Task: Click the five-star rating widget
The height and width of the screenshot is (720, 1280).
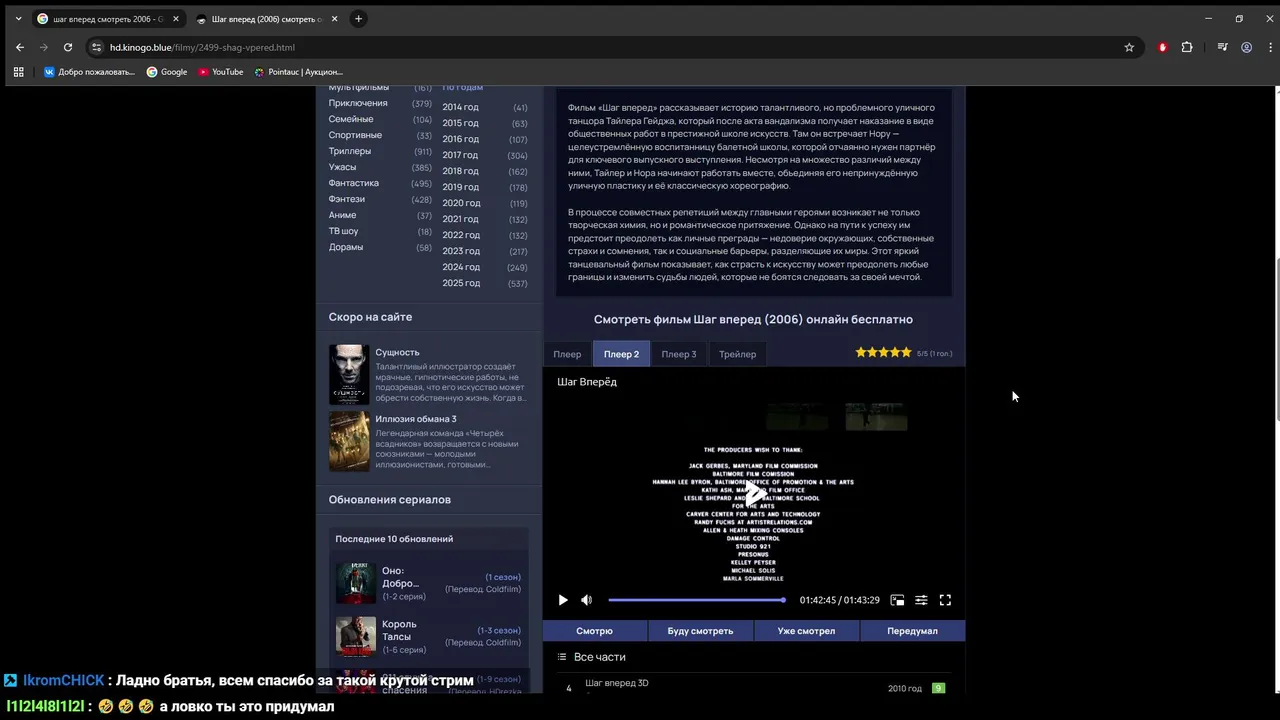Action: (x=884, y=353)
